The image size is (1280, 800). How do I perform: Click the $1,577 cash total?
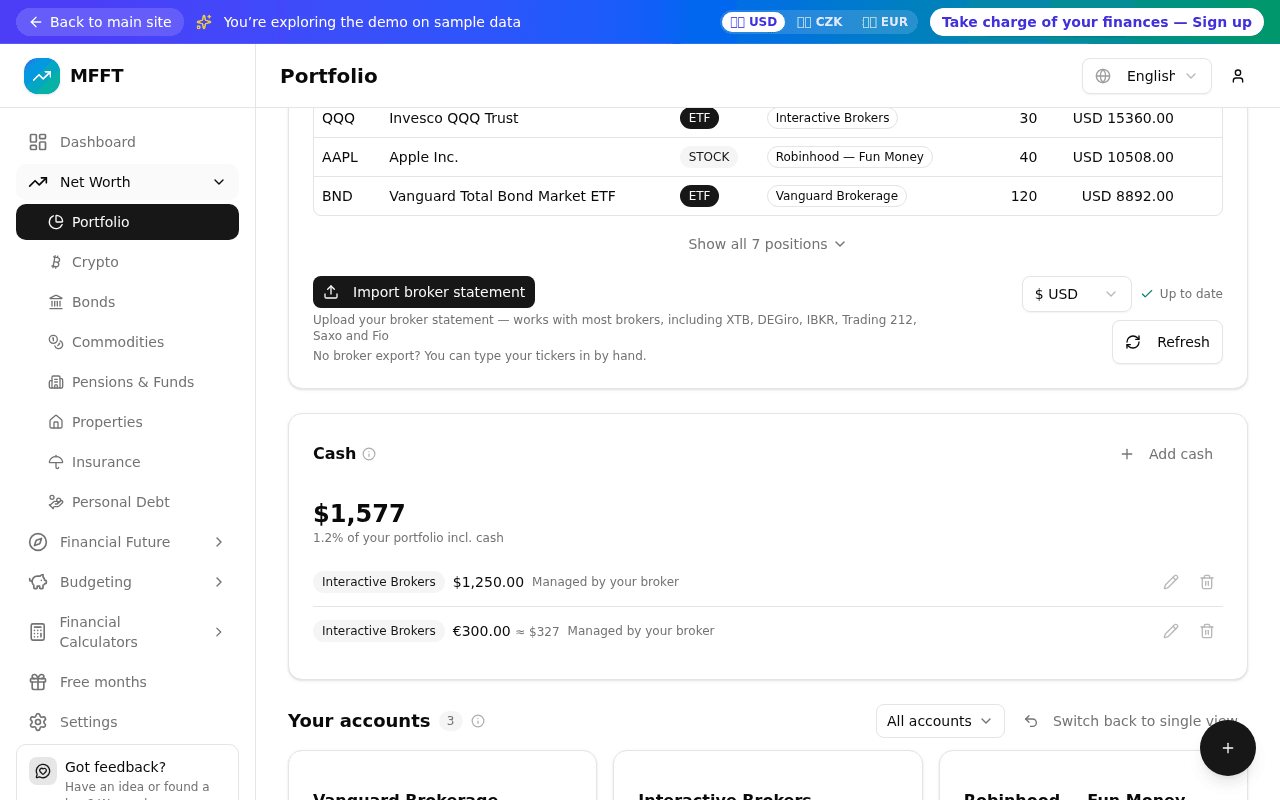[x=359, y=514]
